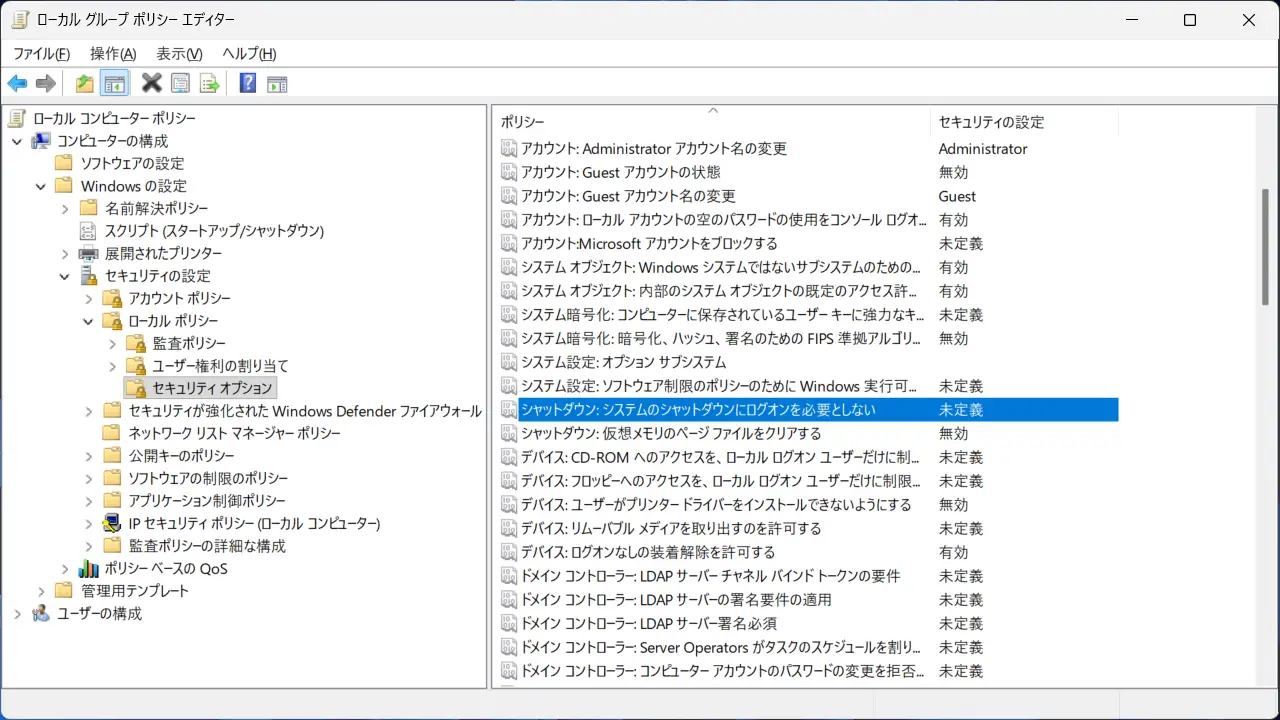Open the 操作(A) menu
Viewport: 1280px width, 720px height.
click(x=113, y=54)
